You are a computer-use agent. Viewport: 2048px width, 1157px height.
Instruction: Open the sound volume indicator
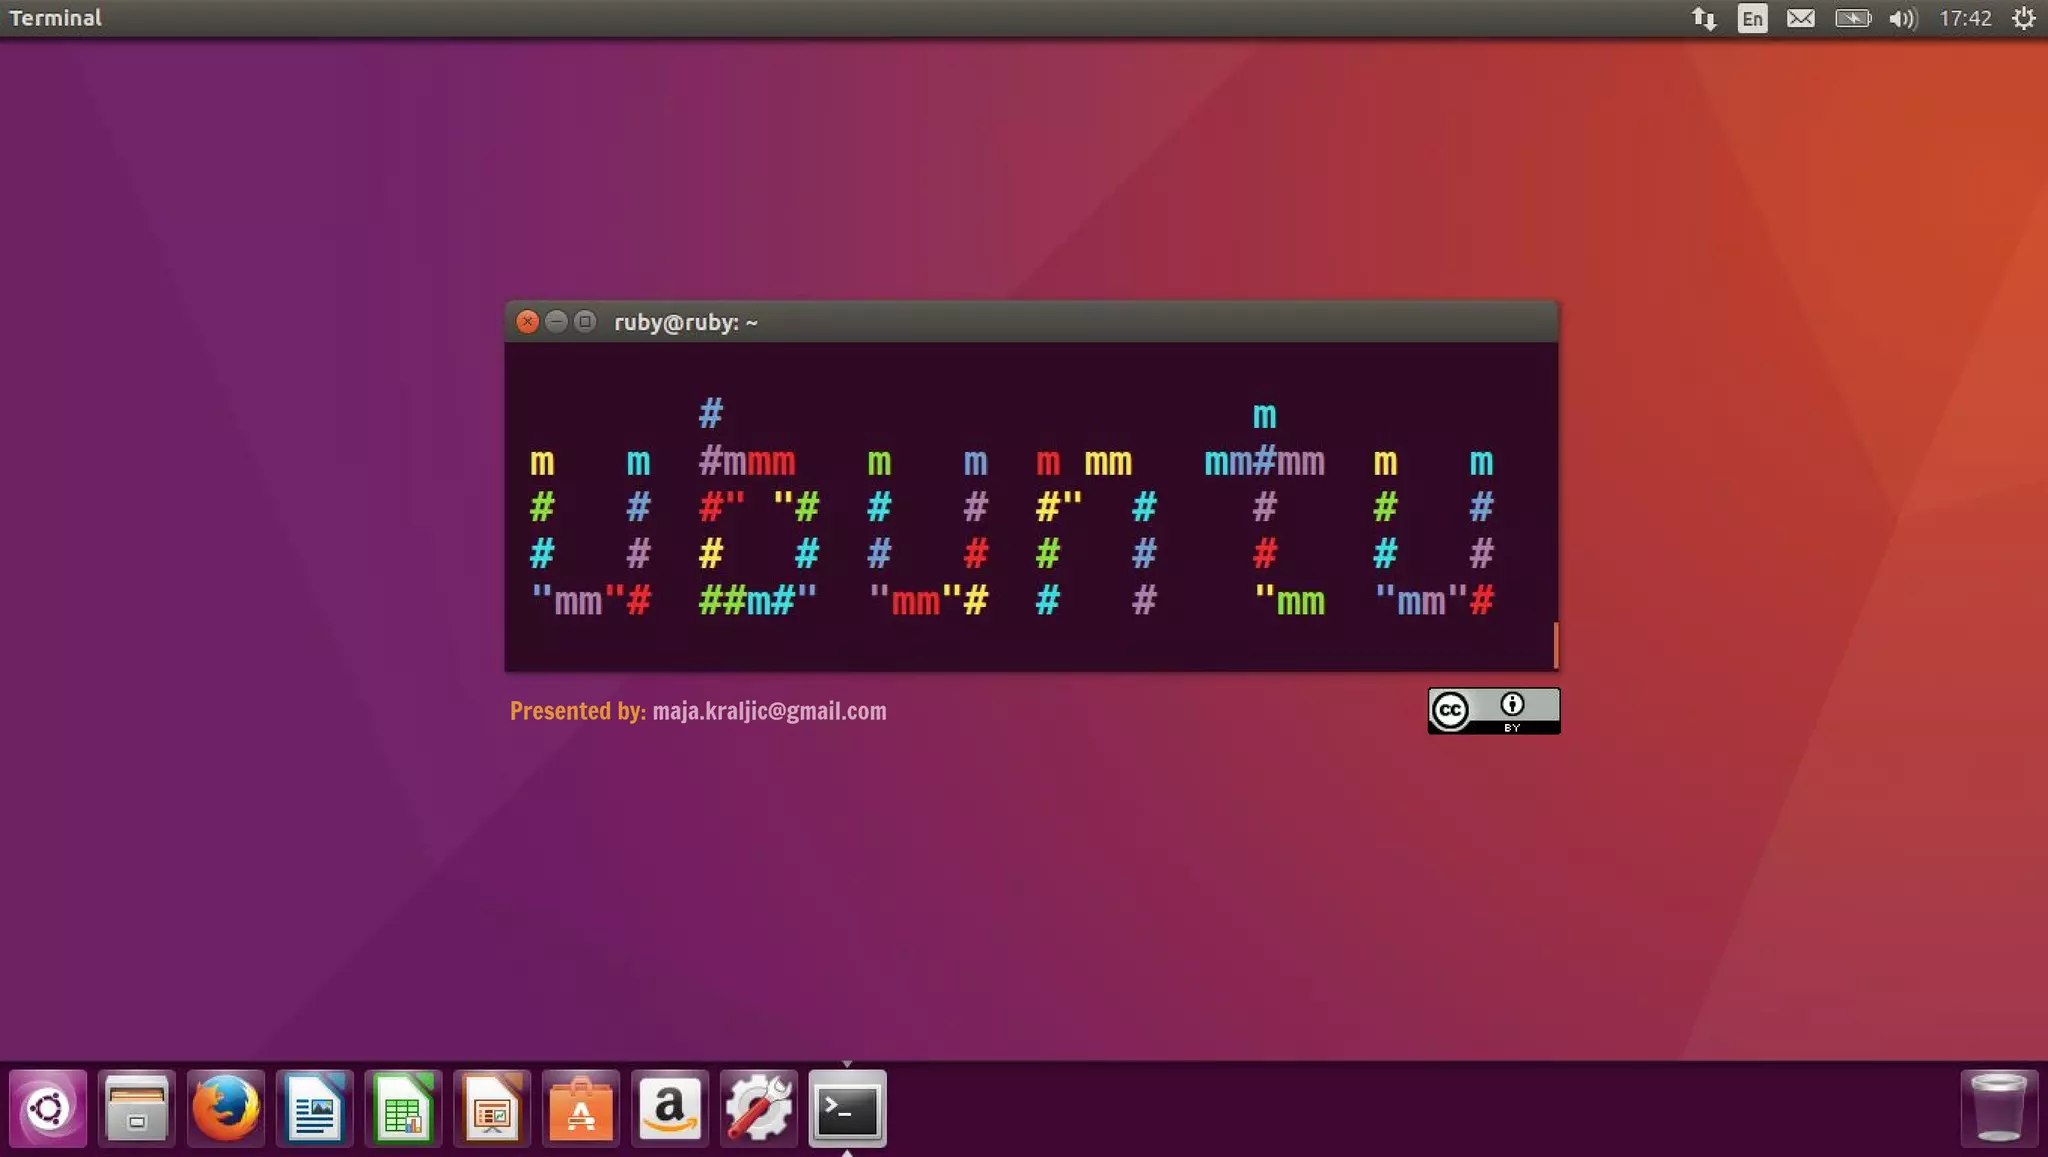click(x=1903, y=19)
